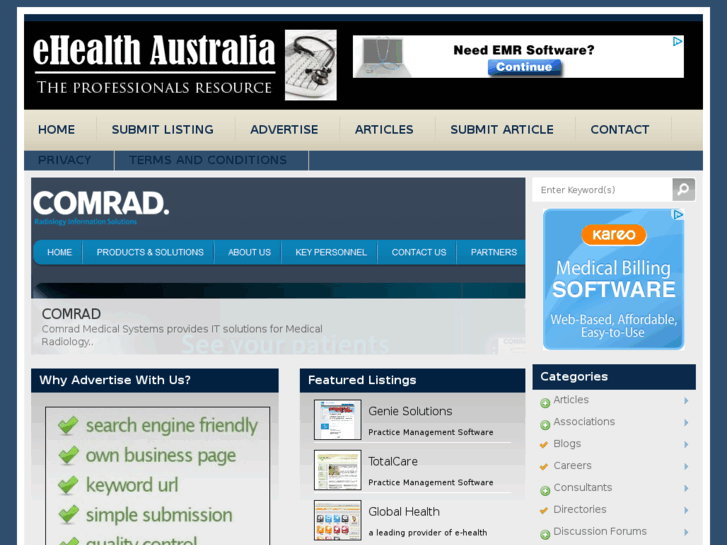The image size is (727, 545).
Task: Focus the Enter Keyword(s) search field
Action: point(602,190)
